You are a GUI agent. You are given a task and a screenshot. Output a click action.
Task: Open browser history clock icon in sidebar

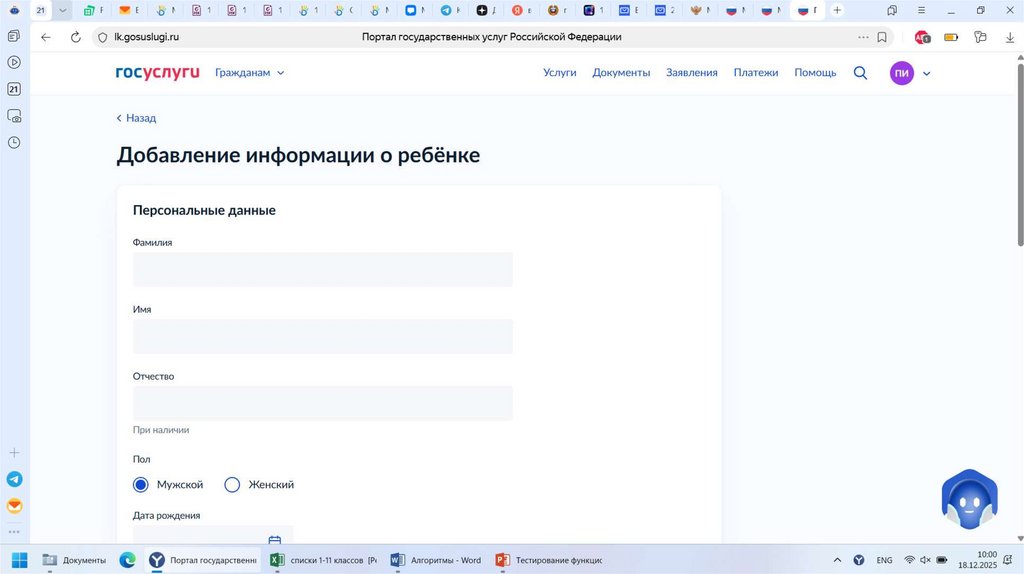(14, 142)
